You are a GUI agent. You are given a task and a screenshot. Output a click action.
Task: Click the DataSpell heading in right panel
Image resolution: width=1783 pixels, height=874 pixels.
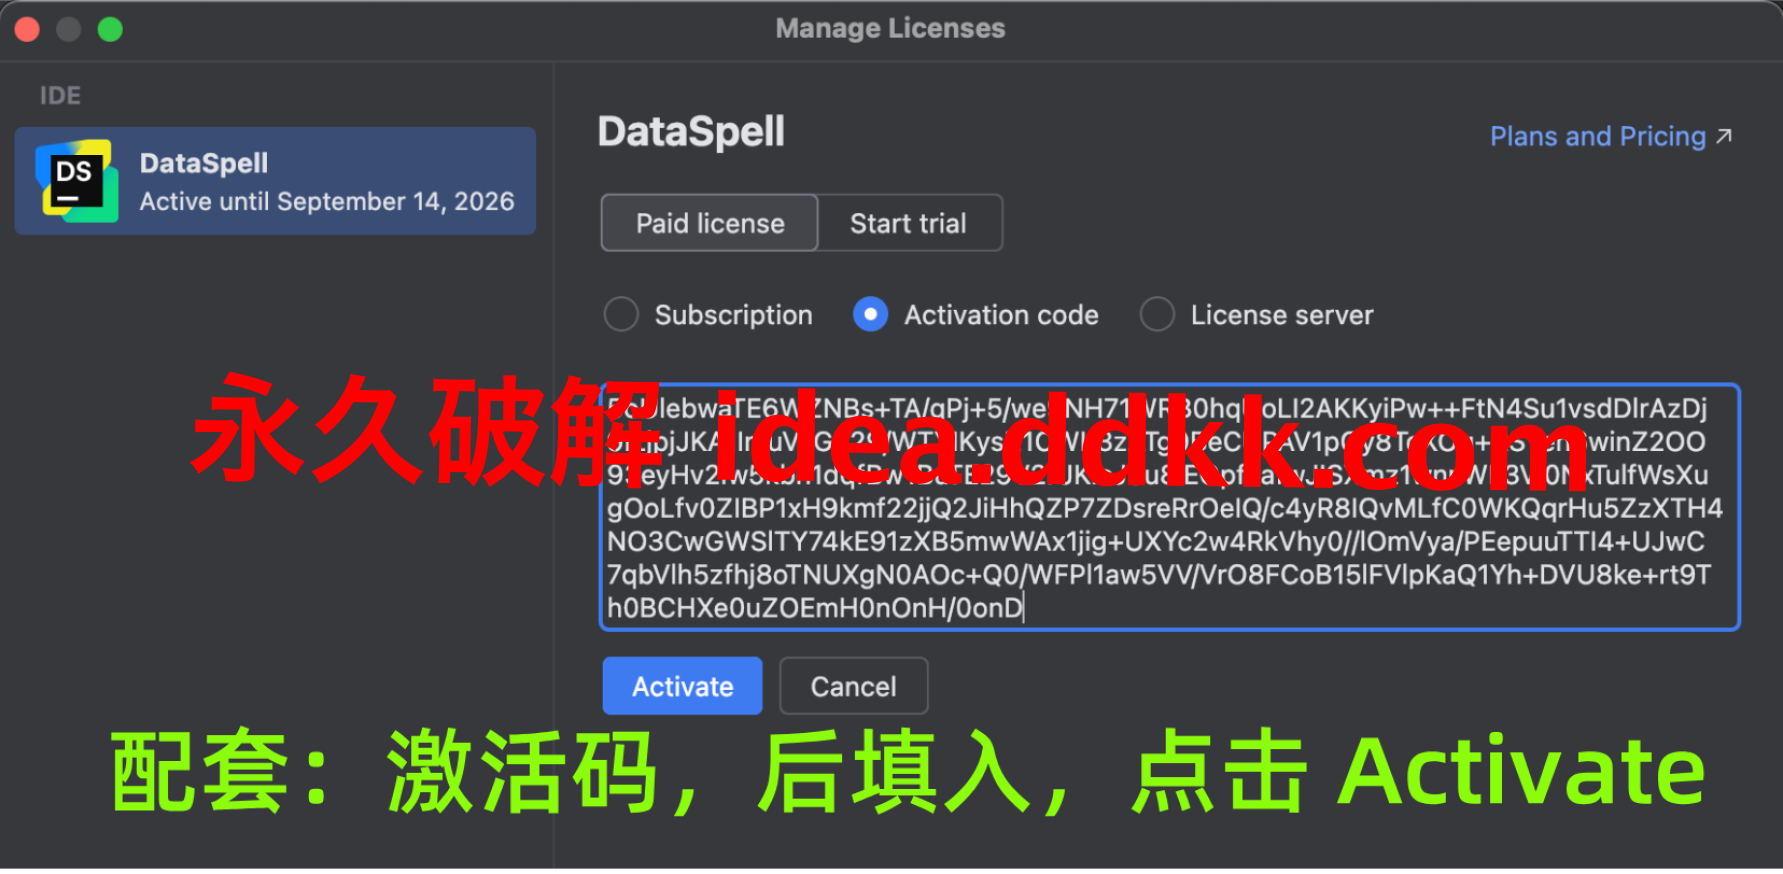pos(691,132)
